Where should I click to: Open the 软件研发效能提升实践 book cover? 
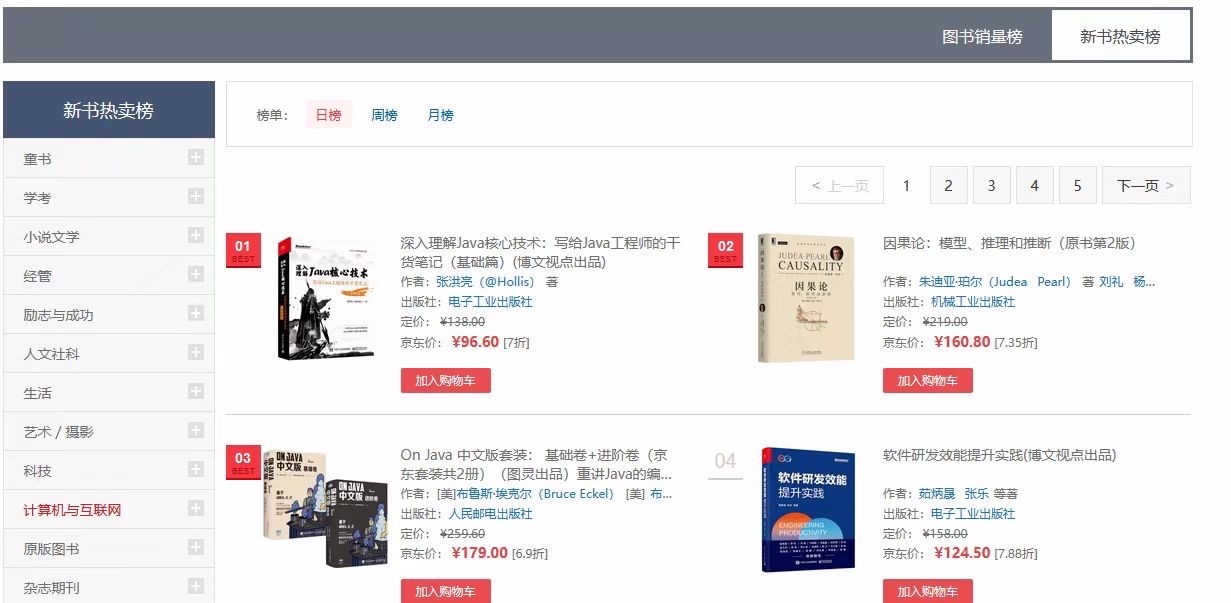pos(807,510)
